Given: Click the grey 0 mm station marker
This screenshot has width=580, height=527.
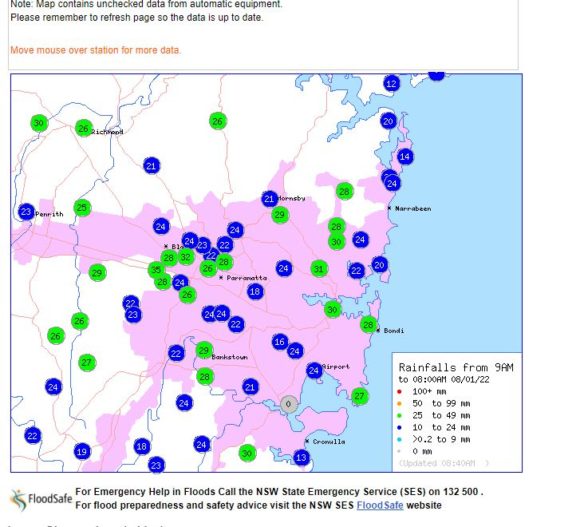Looking at the screenshot, I should pos(289,404).
